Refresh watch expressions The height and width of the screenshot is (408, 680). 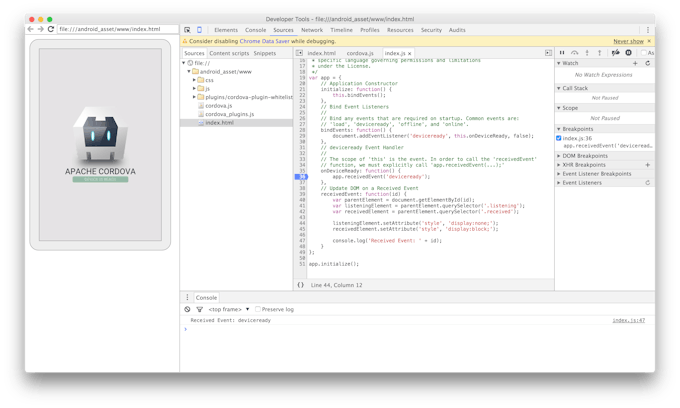[x=647, y=63]
